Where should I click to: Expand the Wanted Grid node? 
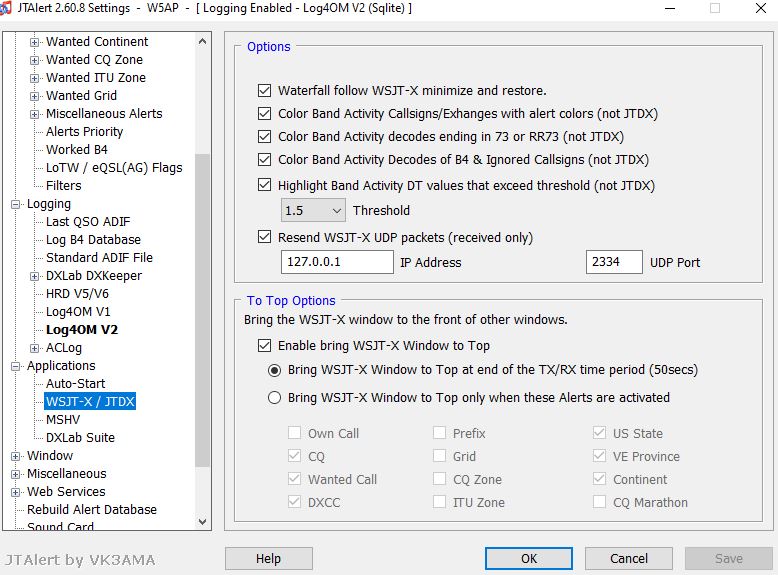[x=34, y=96]
